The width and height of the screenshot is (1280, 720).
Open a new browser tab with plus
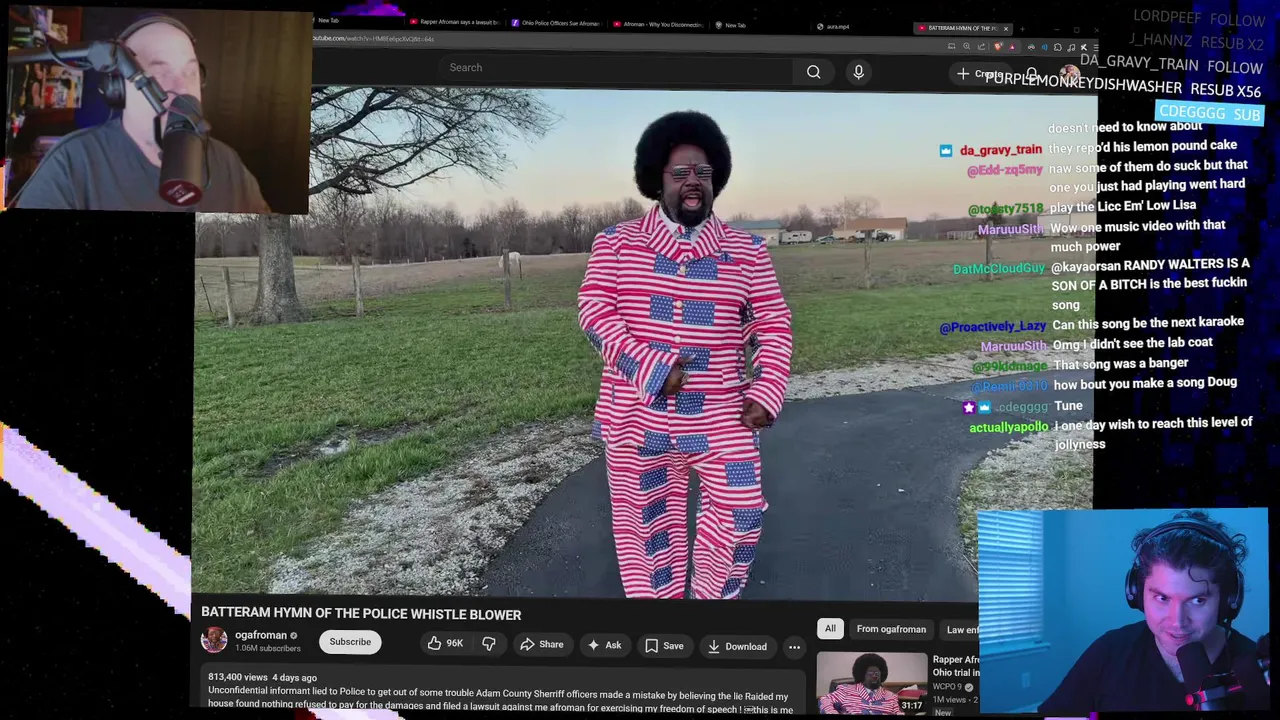click(1022, 29)
